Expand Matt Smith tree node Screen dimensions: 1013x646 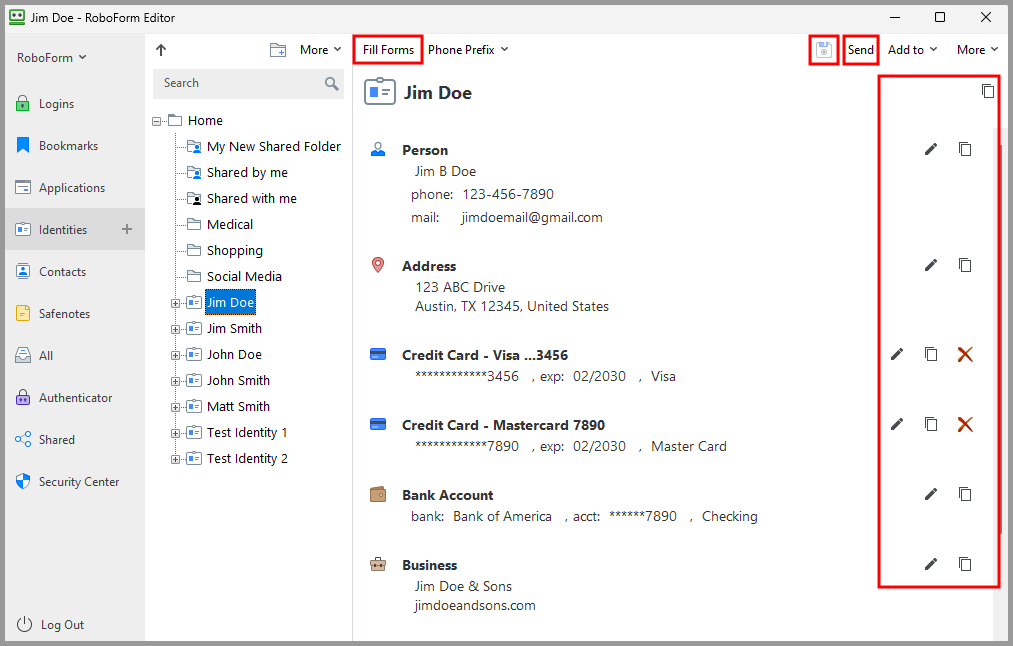coord(175,407)
